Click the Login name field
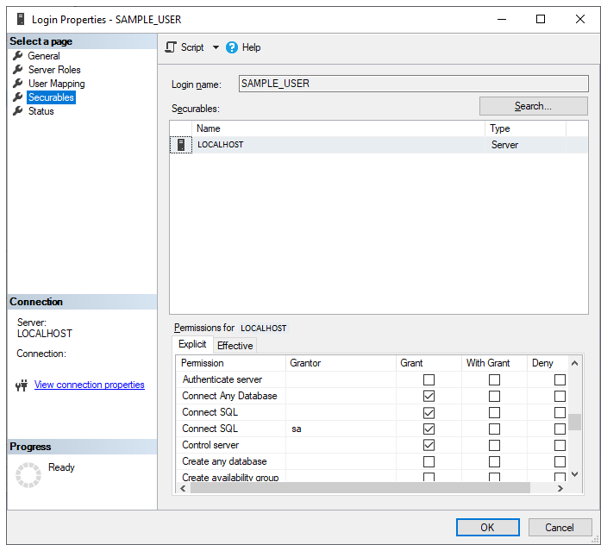Image resolution: width=610 pixels, height=553 pixels. [x=414, y=84]
